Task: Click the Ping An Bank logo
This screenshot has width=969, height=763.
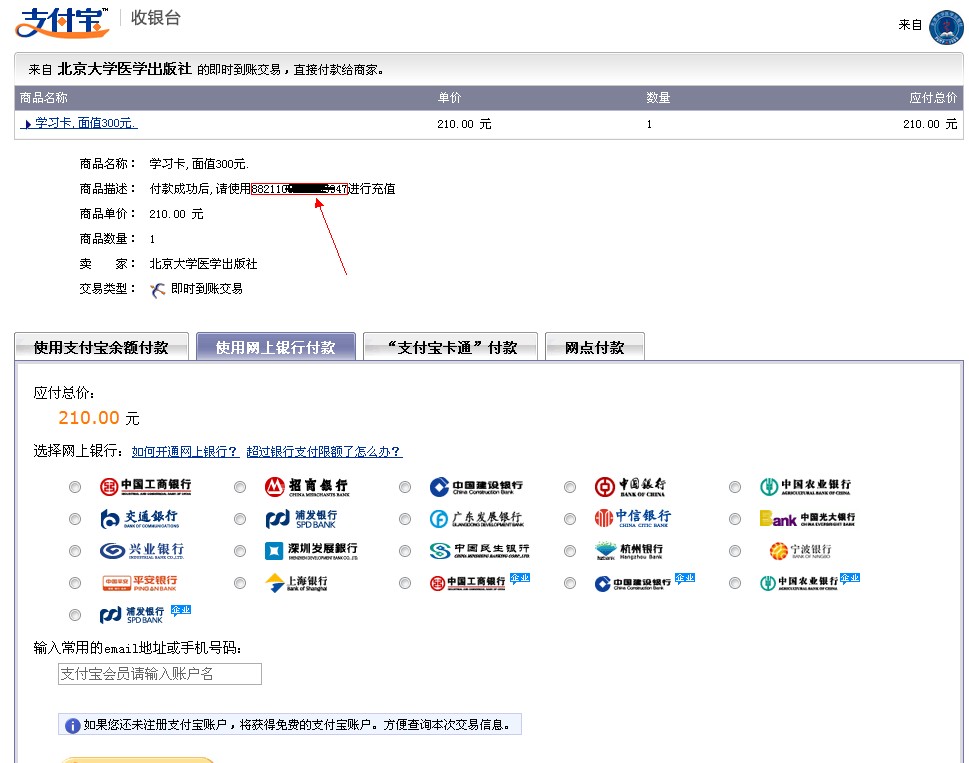Action: (140, 583)
